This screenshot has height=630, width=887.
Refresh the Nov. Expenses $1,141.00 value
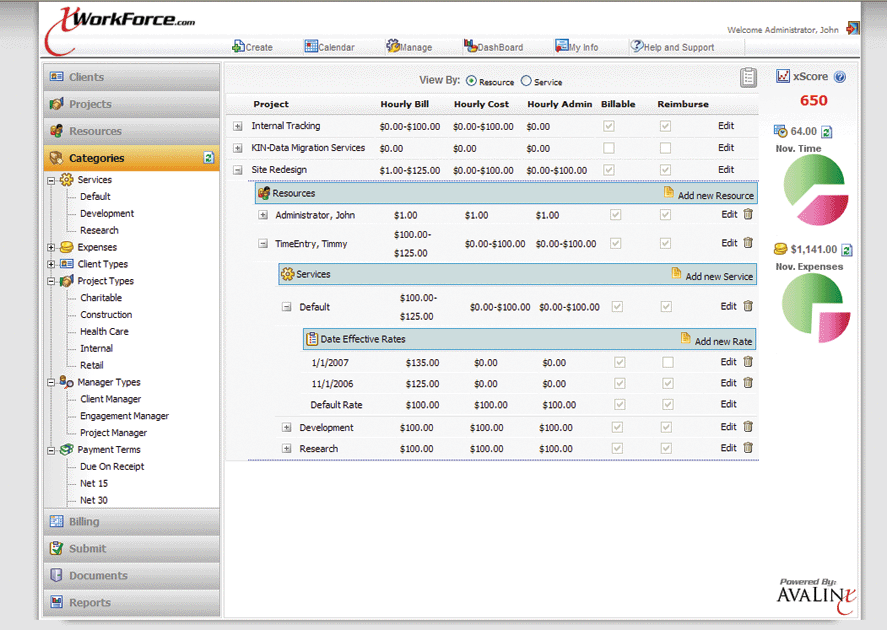click(847, 249)
